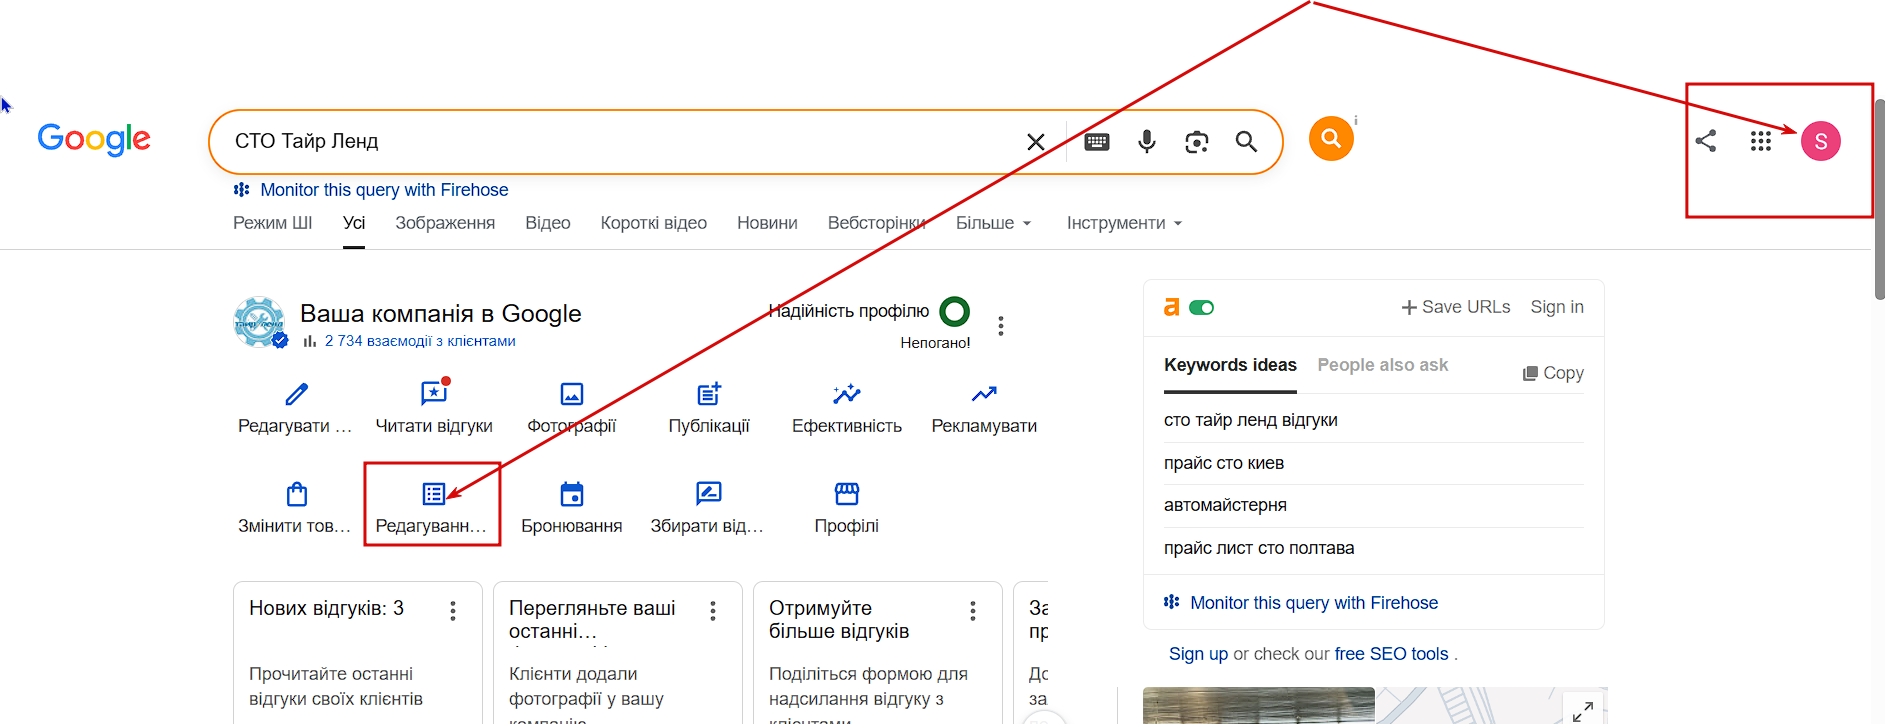Click Sign in in the keyword panel header
Screen dimensions: 1885x724
(1557, 307)
